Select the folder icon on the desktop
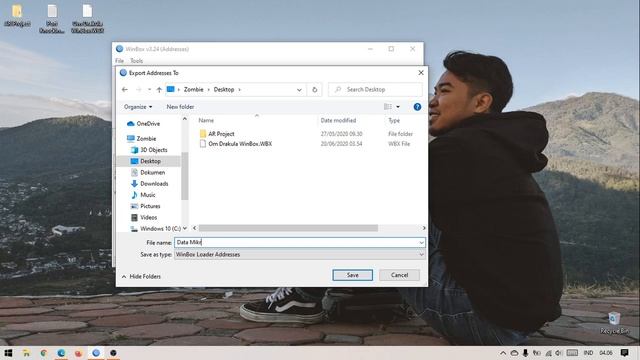 (x=17, y=16)
